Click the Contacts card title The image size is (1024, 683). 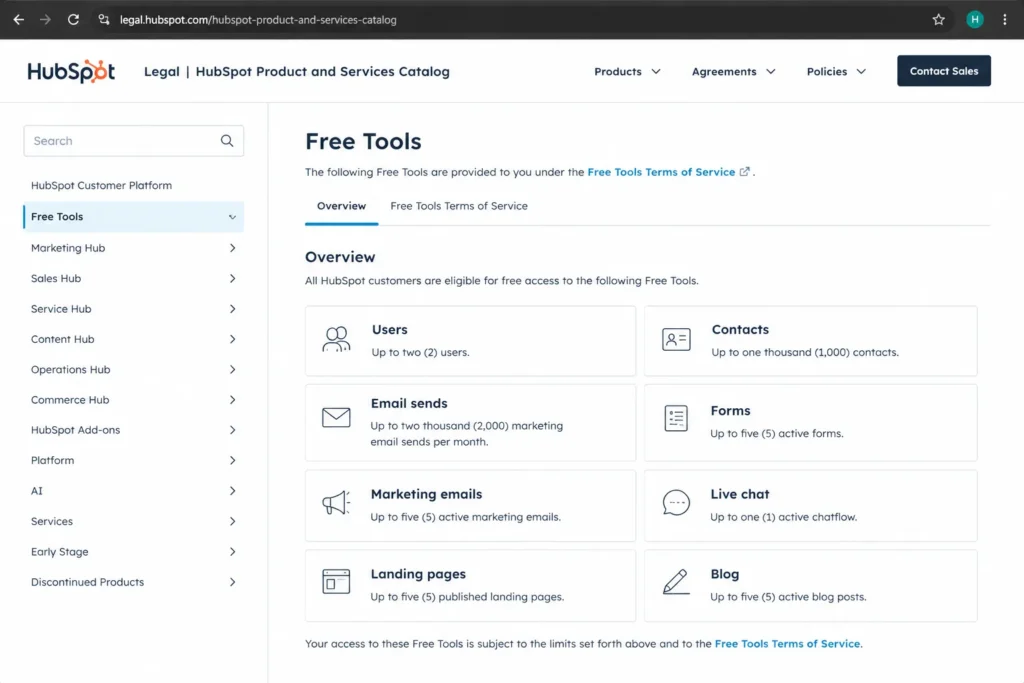(740, 330)
